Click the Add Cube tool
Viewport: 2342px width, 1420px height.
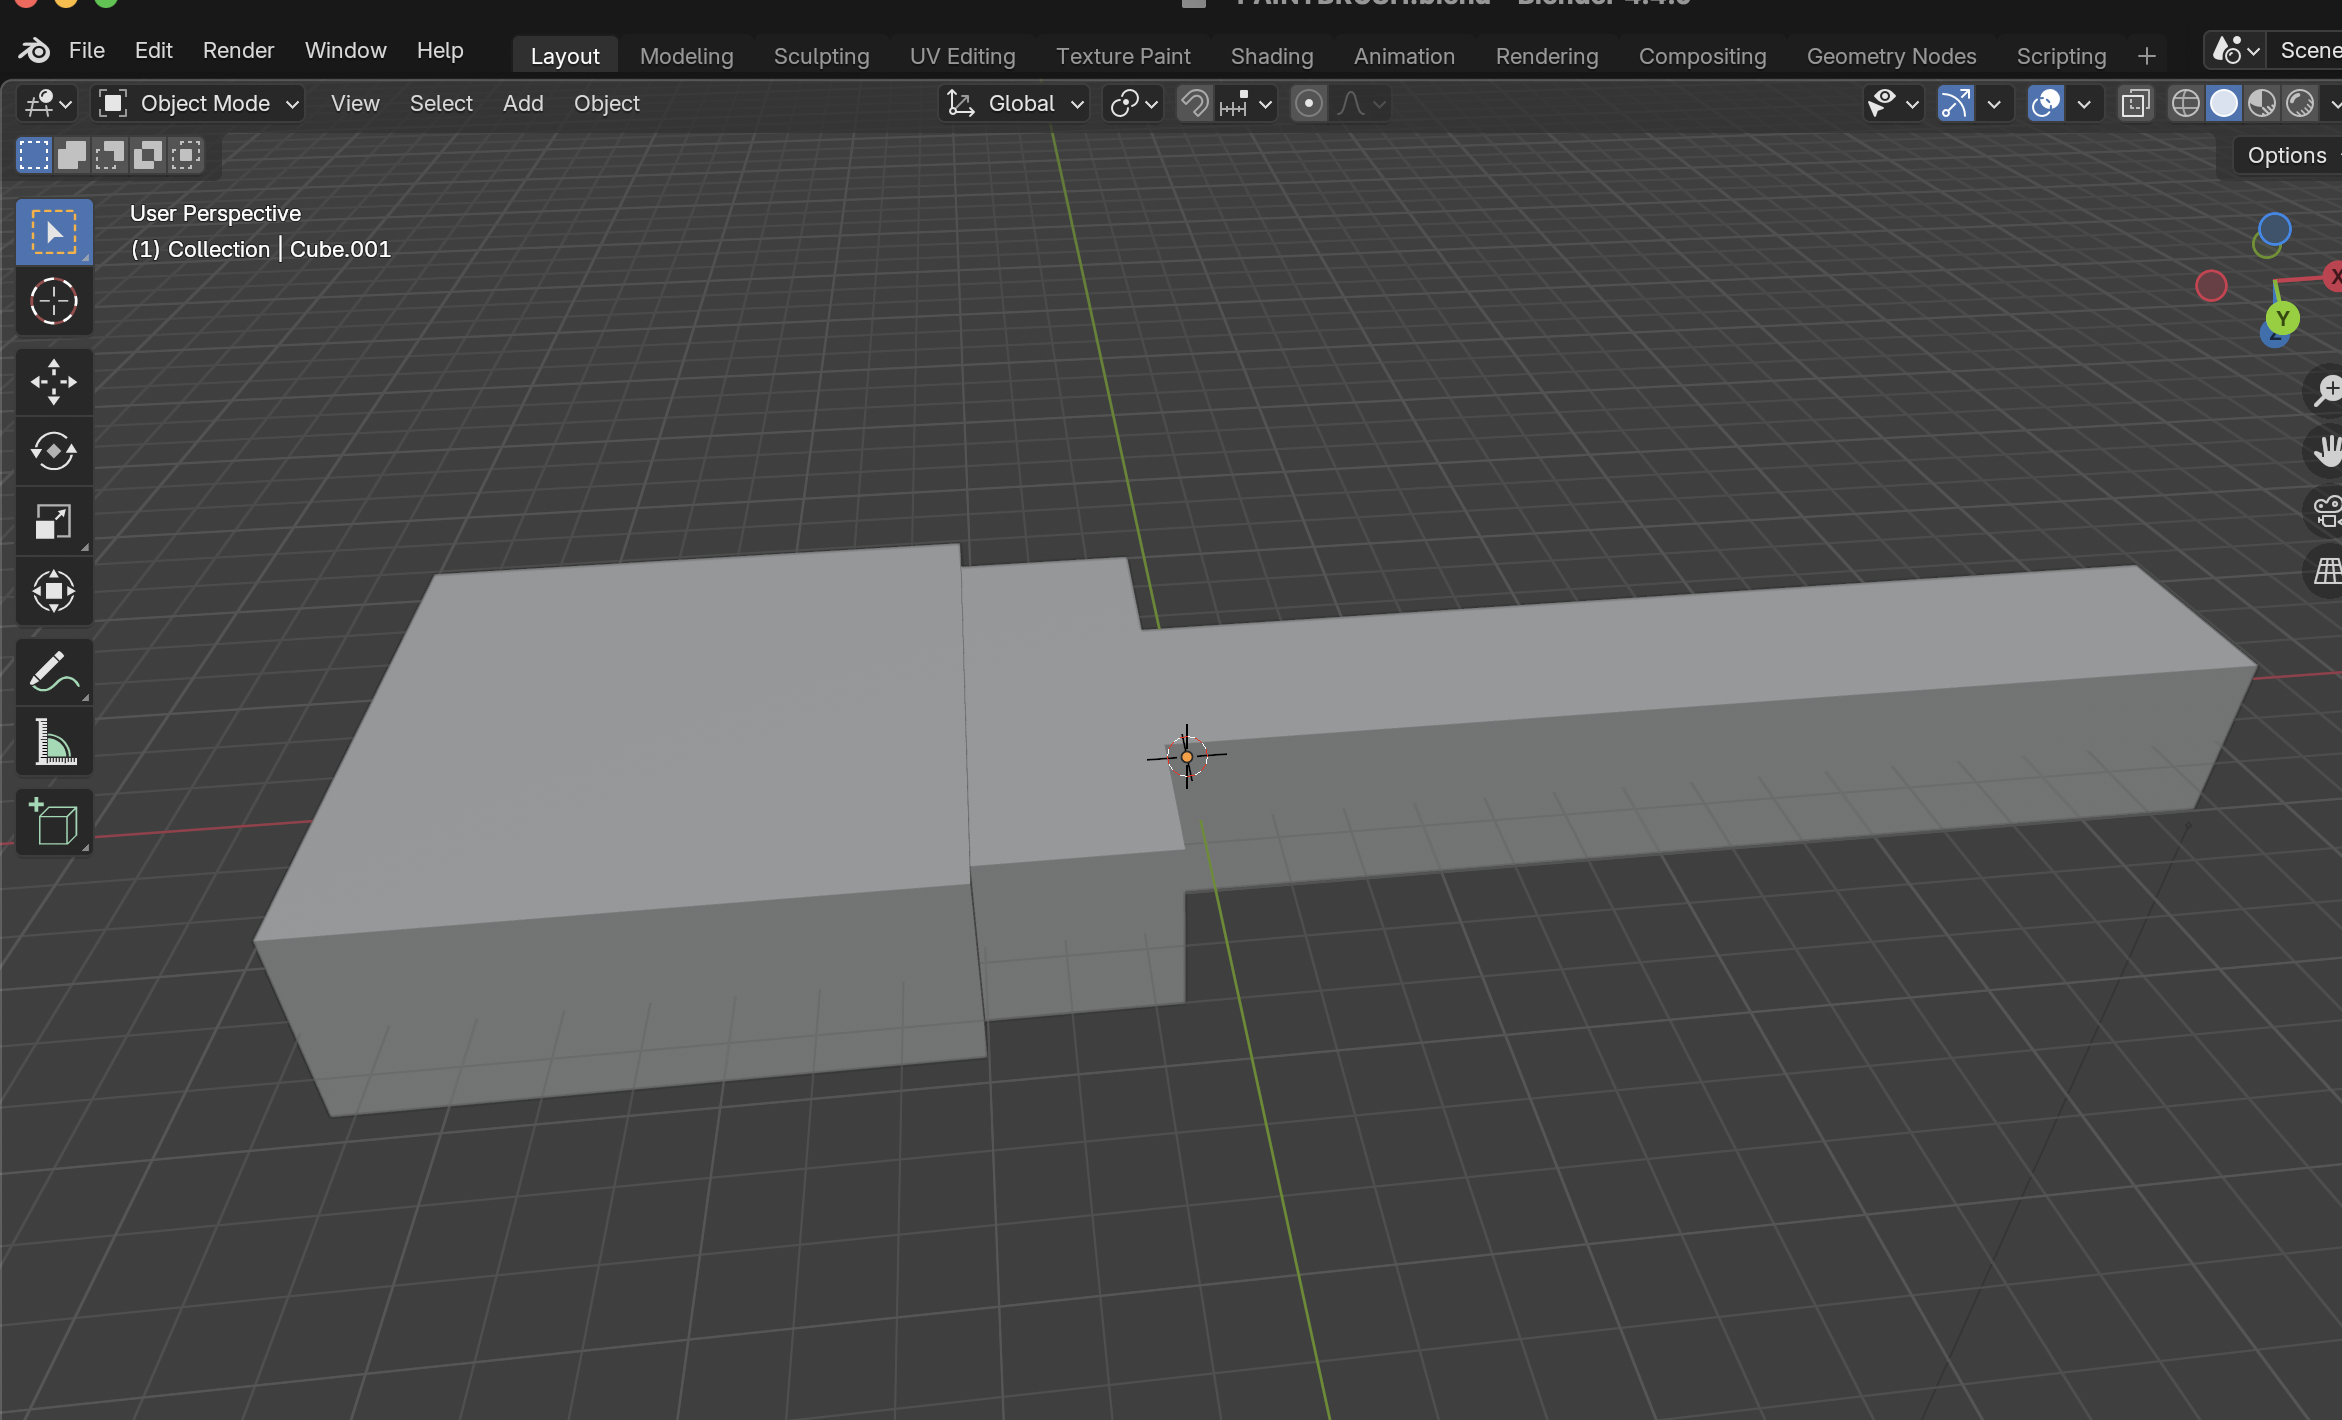(x=54, y=822)
